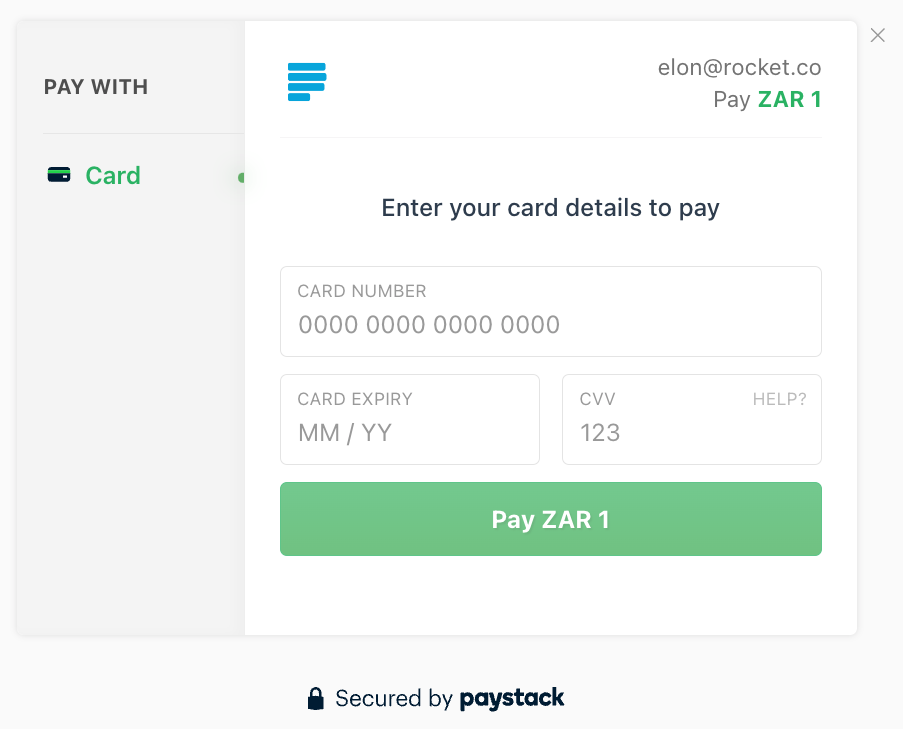Screen dimensions: 903x729
Task: Select the Card payment method label
Action: pyautogui.click(x=113, y=175)
